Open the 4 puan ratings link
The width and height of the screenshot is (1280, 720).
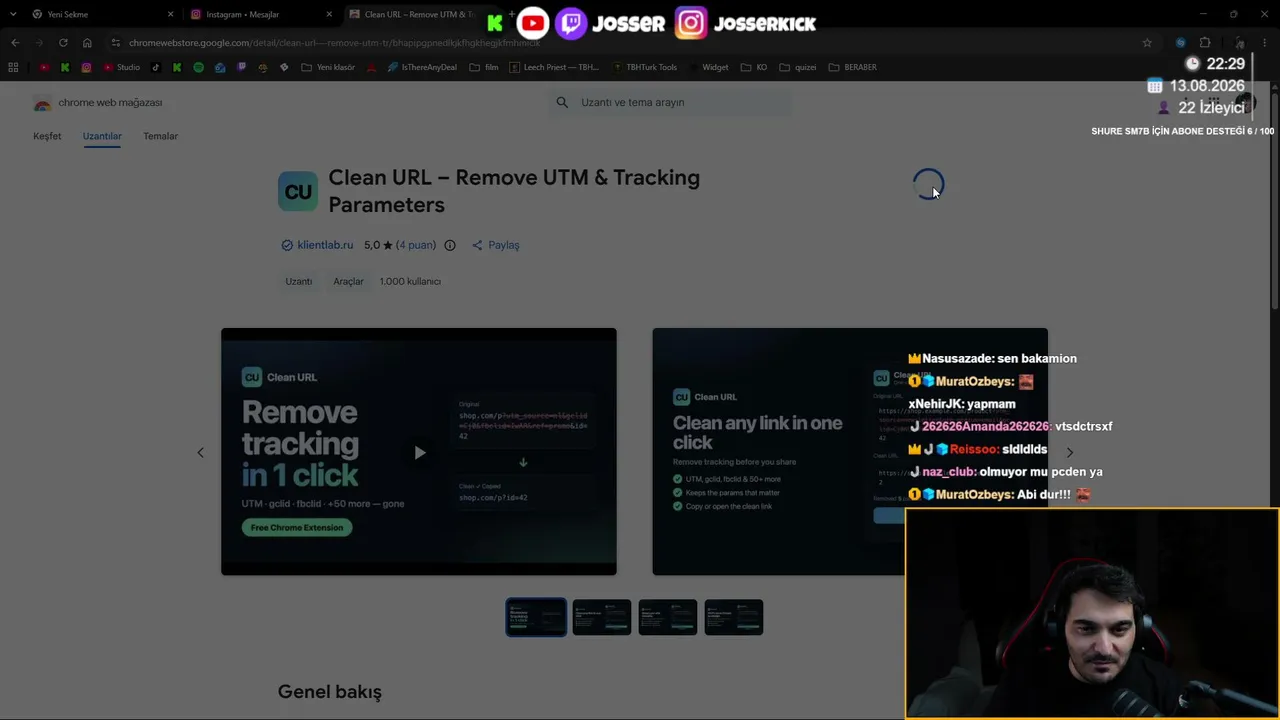[416, 245]
